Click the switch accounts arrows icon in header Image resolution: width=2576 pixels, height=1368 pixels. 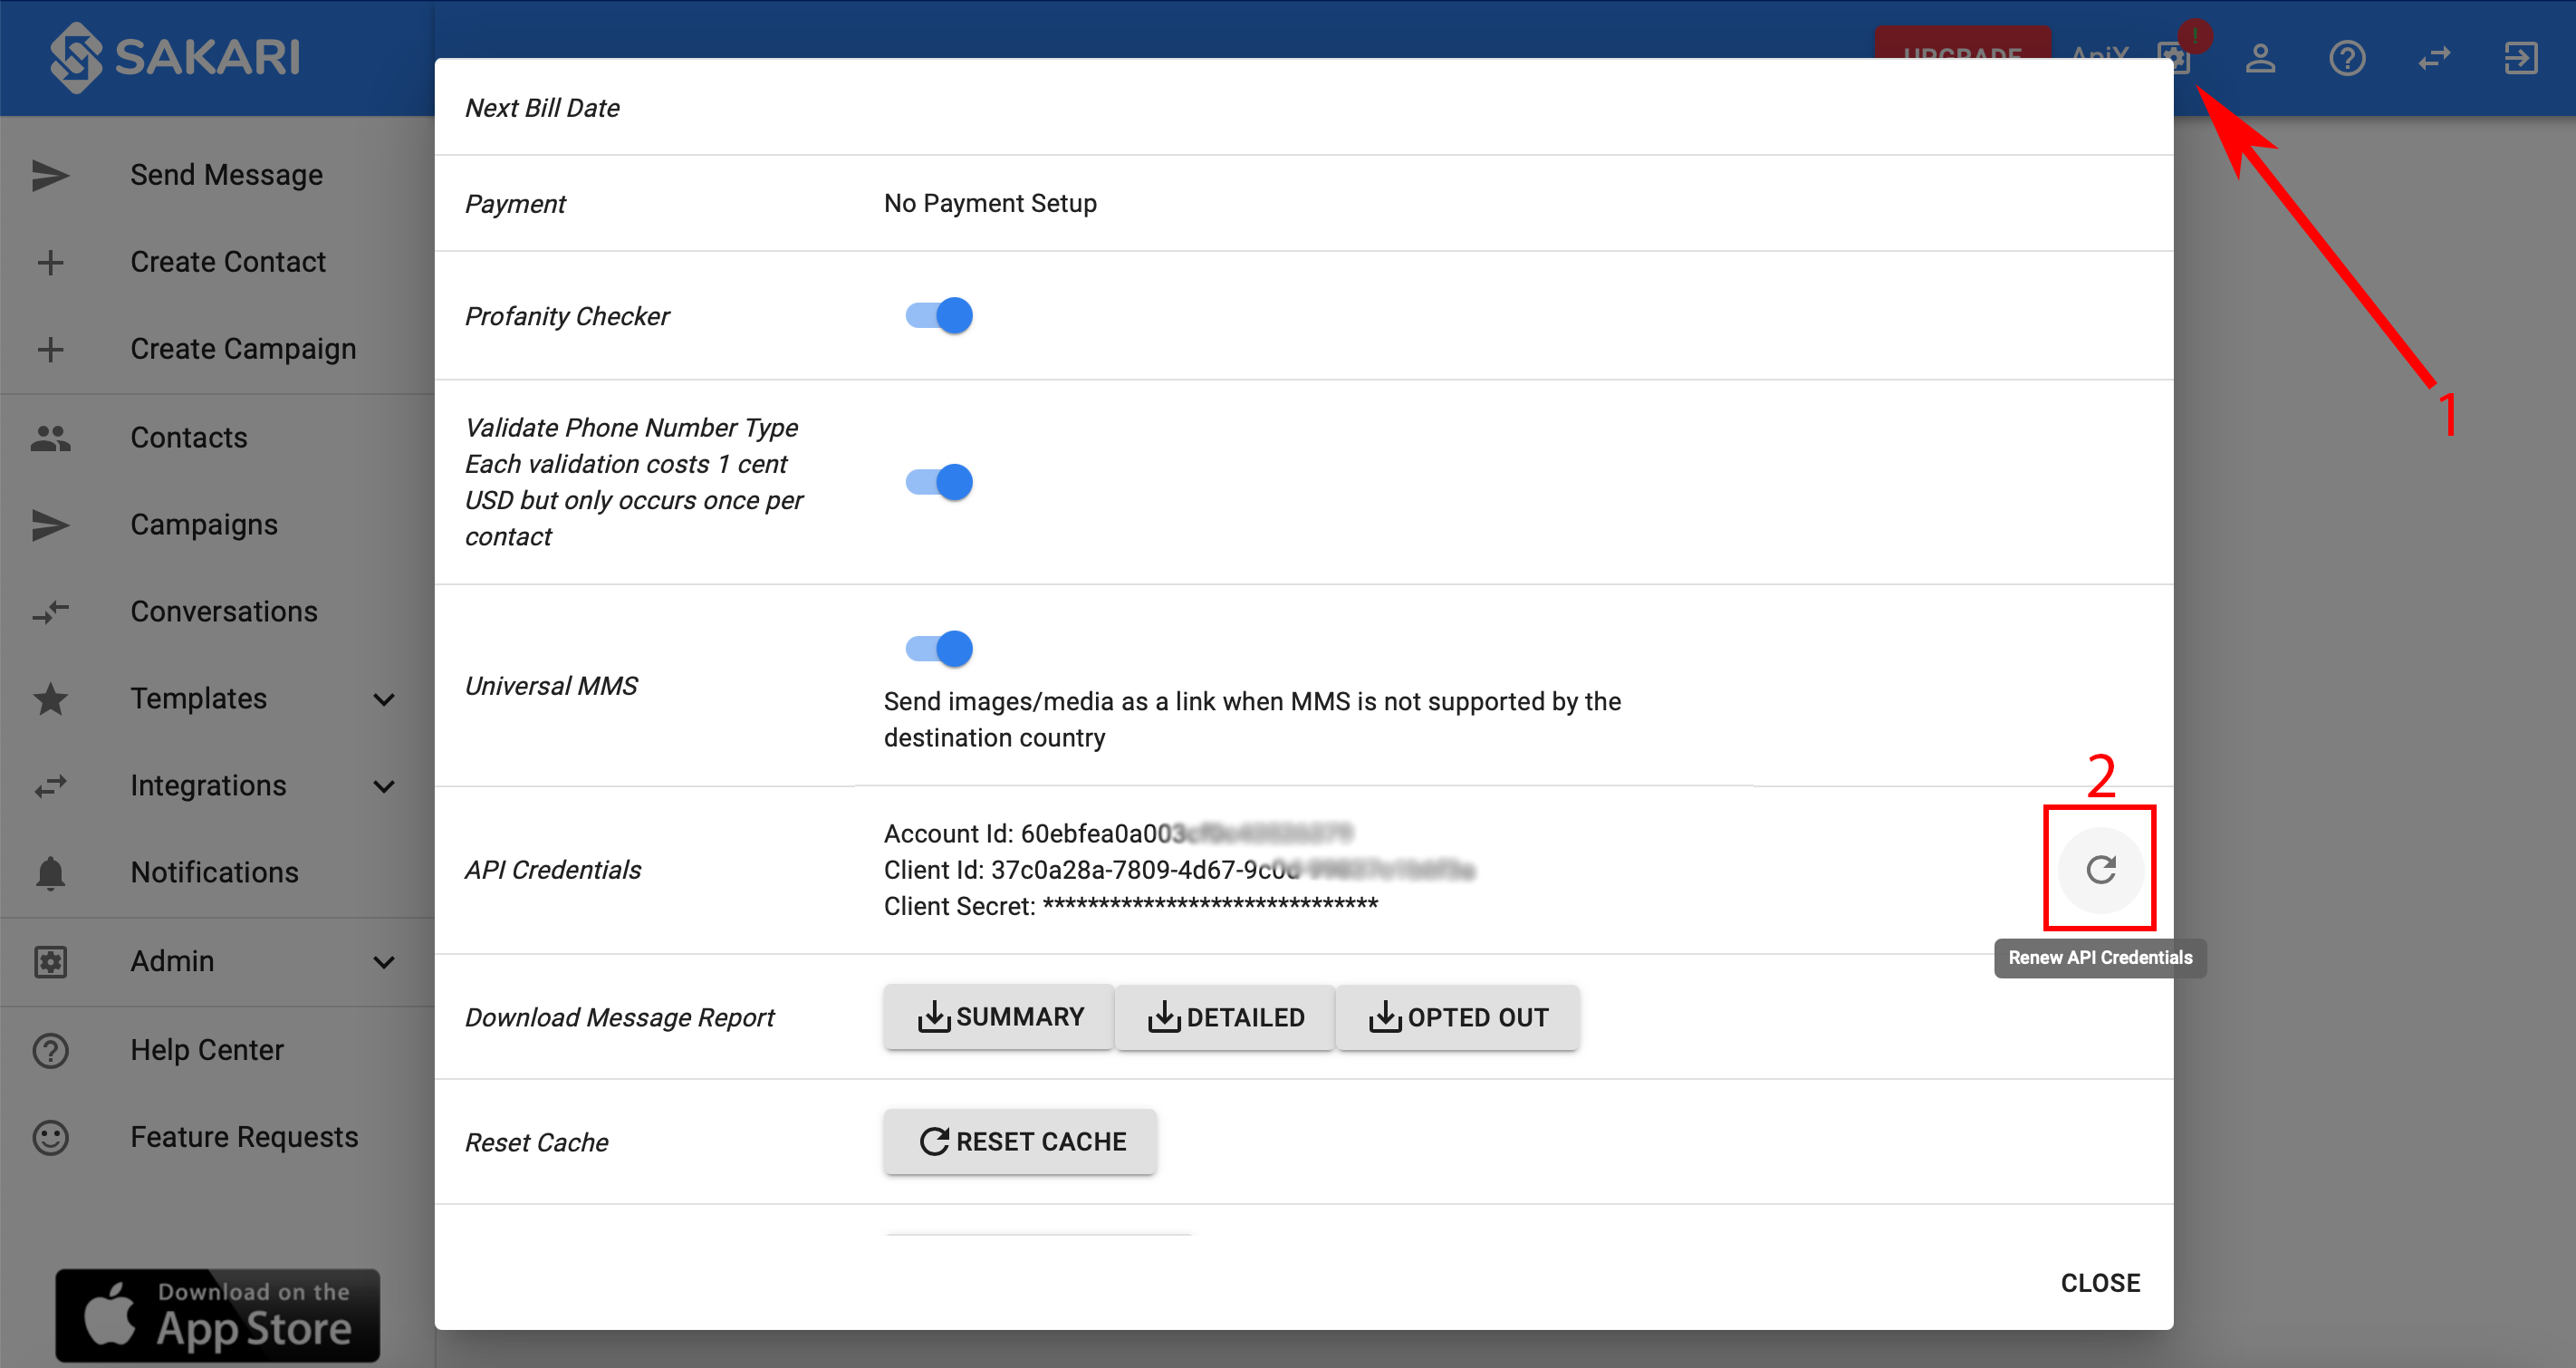[2434, 57]
